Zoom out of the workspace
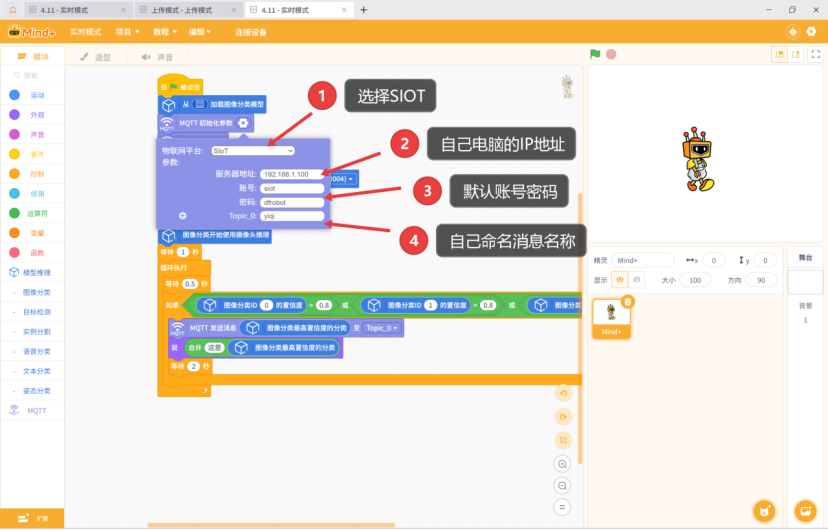This screenshot has height=530, width=828. [563, 486]
